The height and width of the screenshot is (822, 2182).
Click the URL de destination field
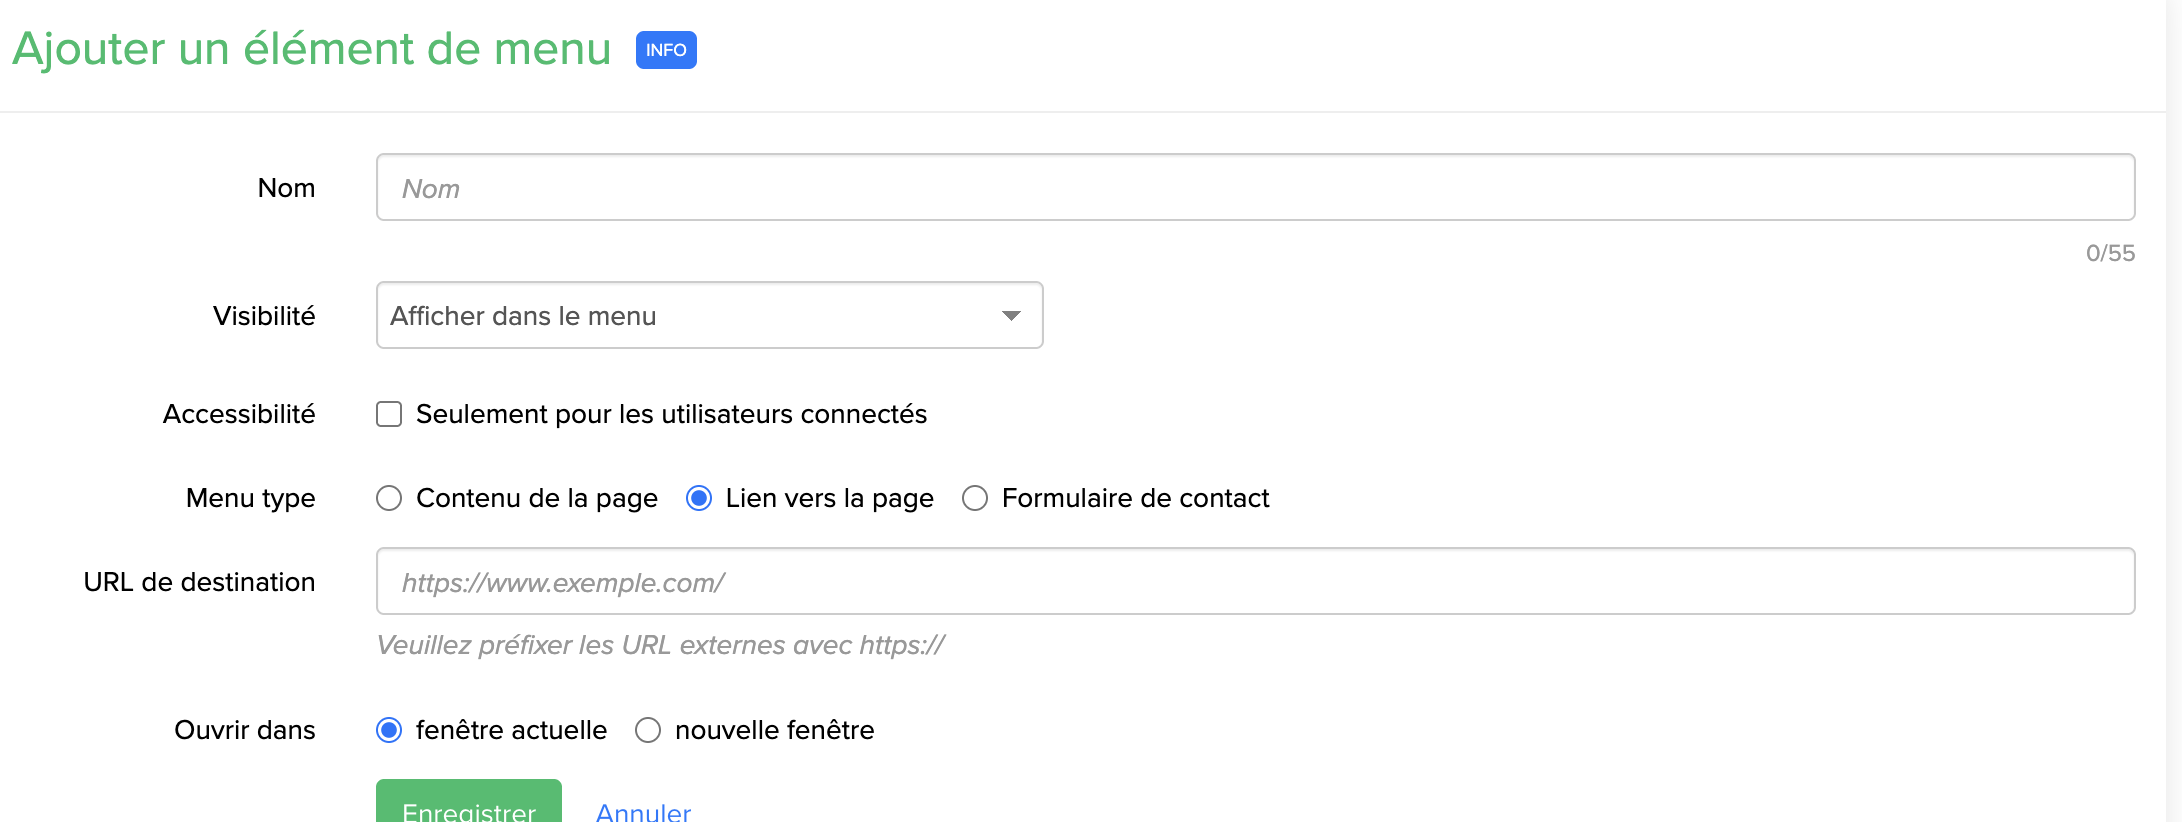[1255, 581]
